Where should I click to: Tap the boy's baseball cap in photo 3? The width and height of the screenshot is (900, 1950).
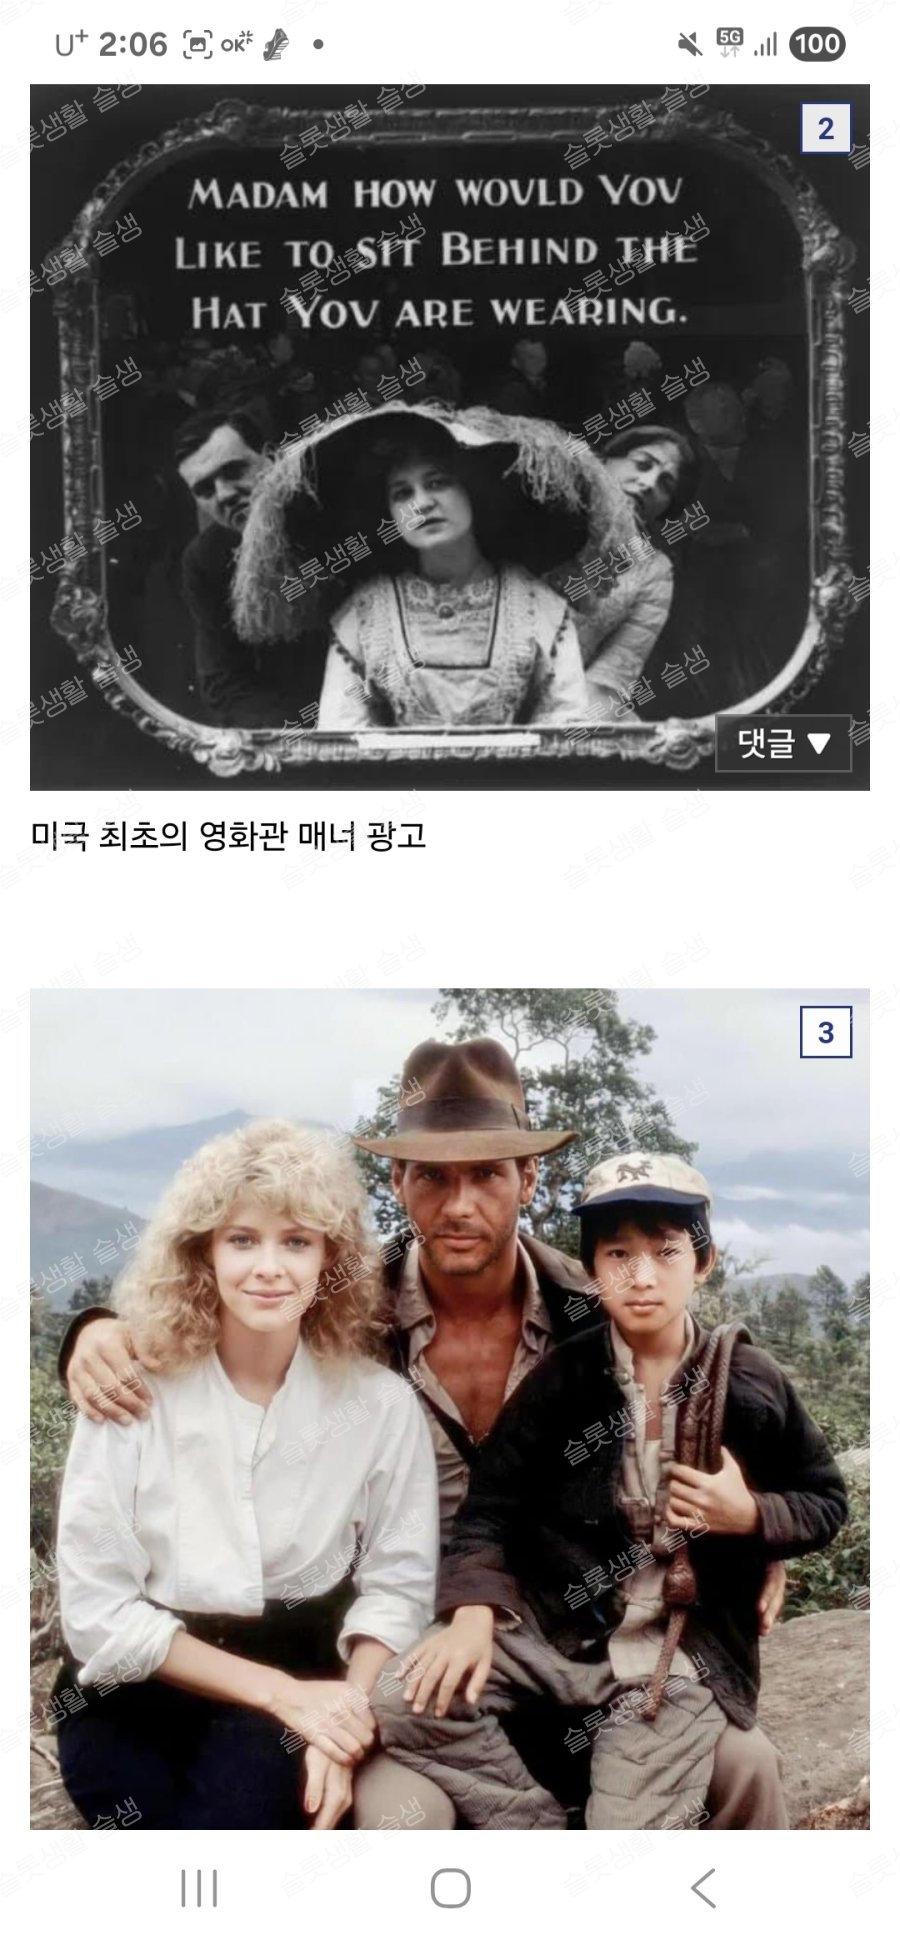[645, 1185]
